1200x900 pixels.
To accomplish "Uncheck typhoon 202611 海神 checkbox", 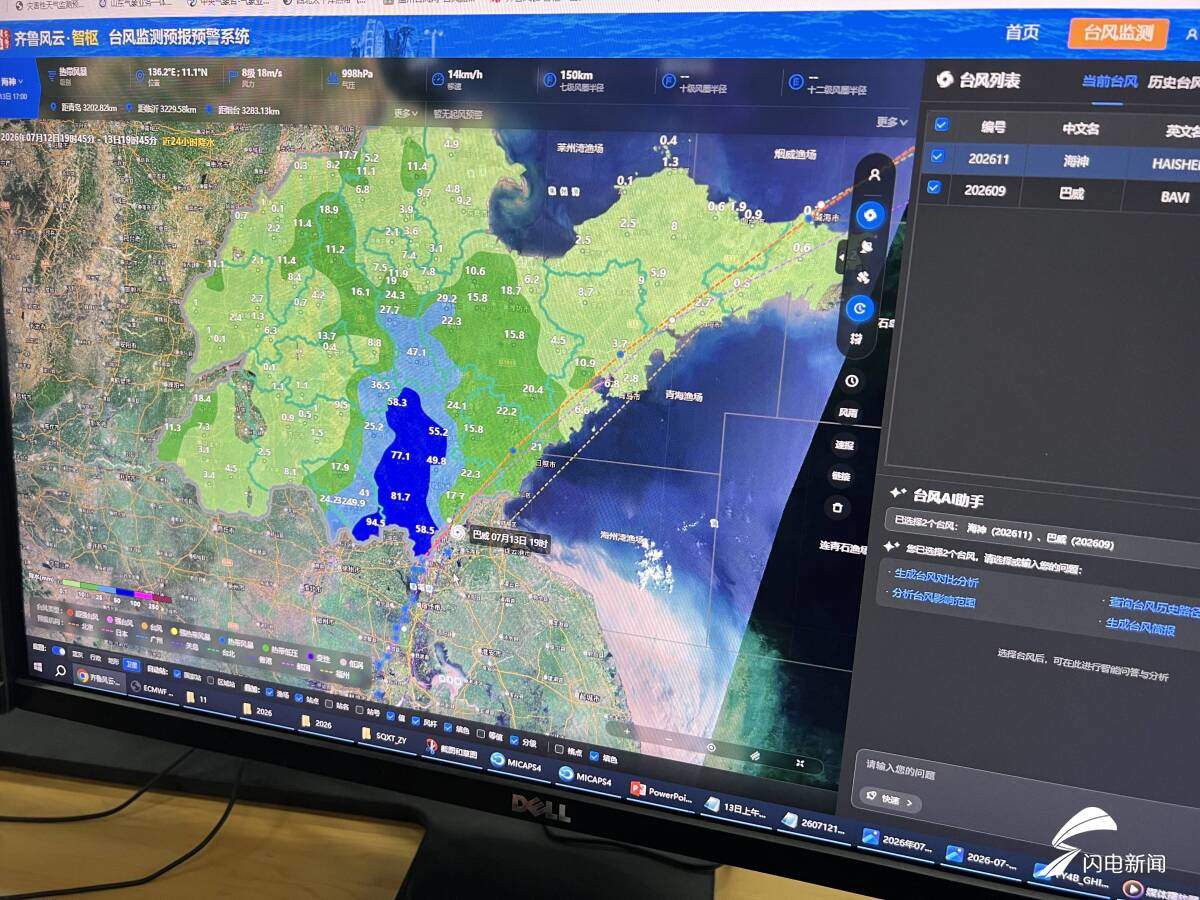I will 937,156.
